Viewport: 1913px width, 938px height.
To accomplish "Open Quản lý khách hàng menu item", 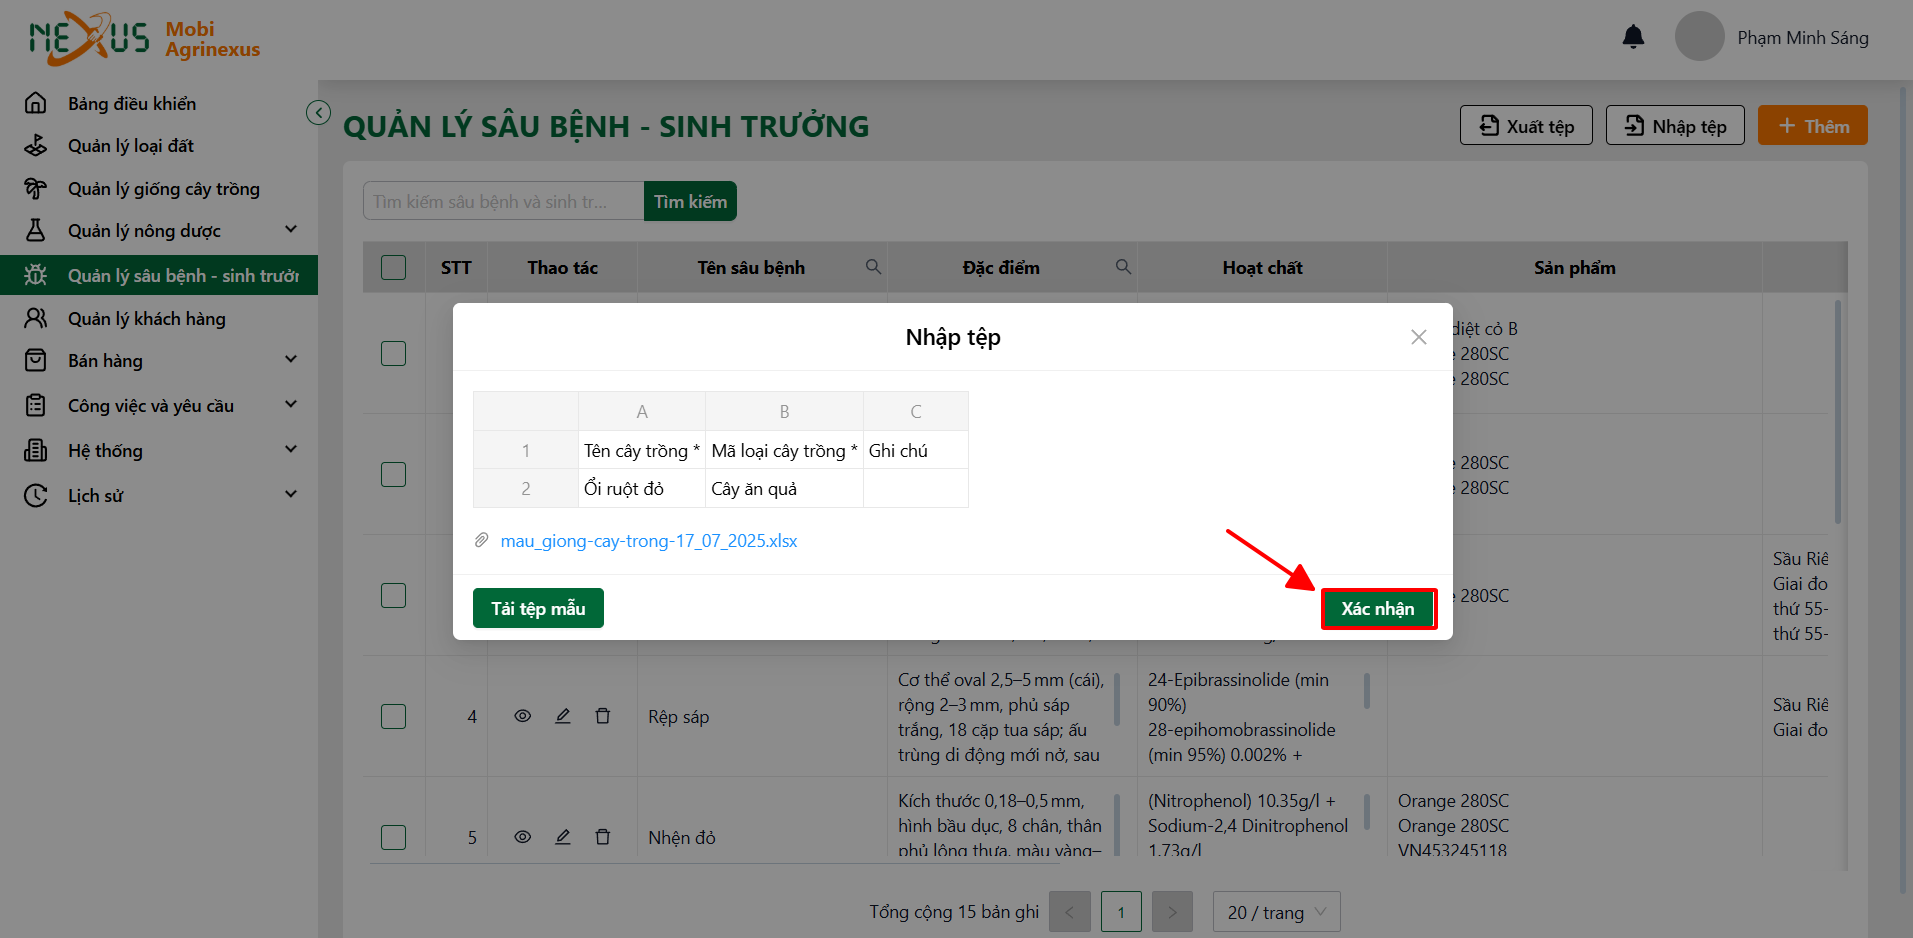I will pyautogui.click(x=159, y=318).
